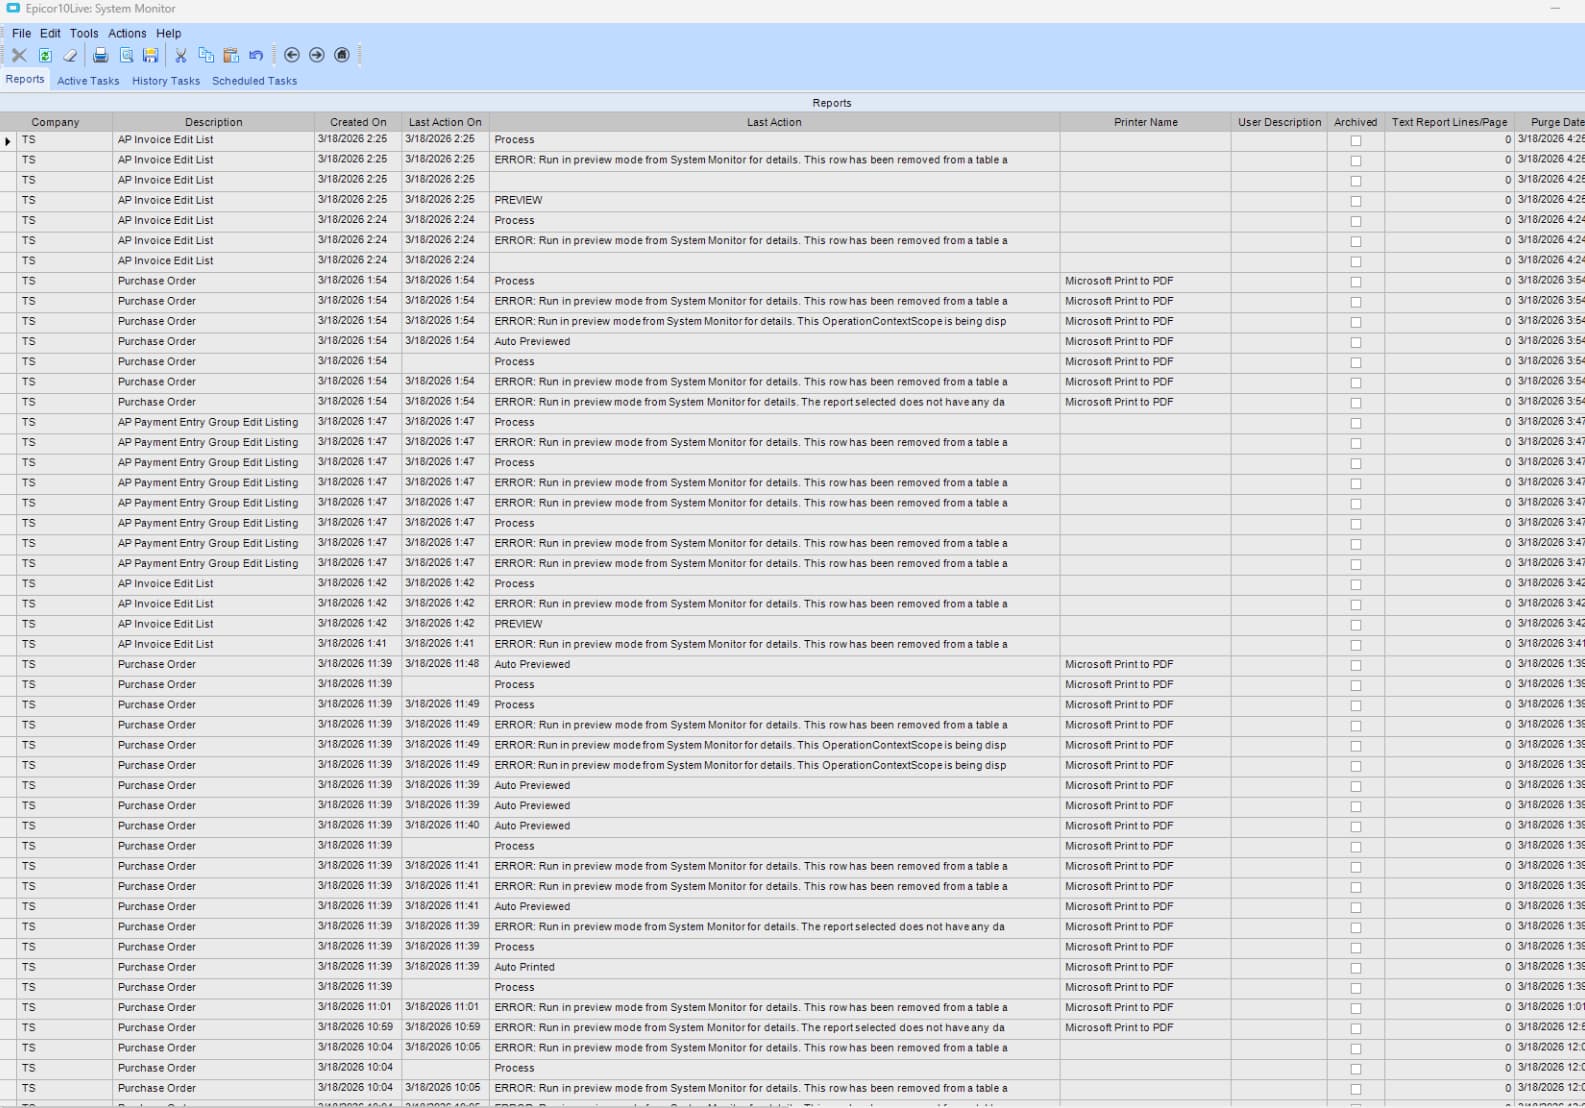
Task: Click the Cut scissors icon
Action: [181, 55]
